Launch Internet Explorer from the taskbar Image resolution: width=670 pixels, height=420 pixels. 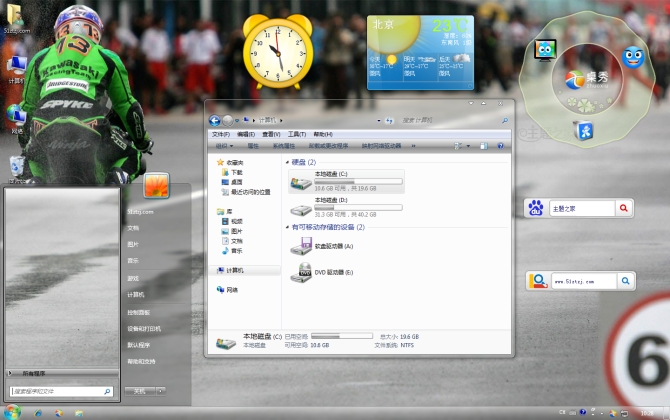(x=38, y=413)
